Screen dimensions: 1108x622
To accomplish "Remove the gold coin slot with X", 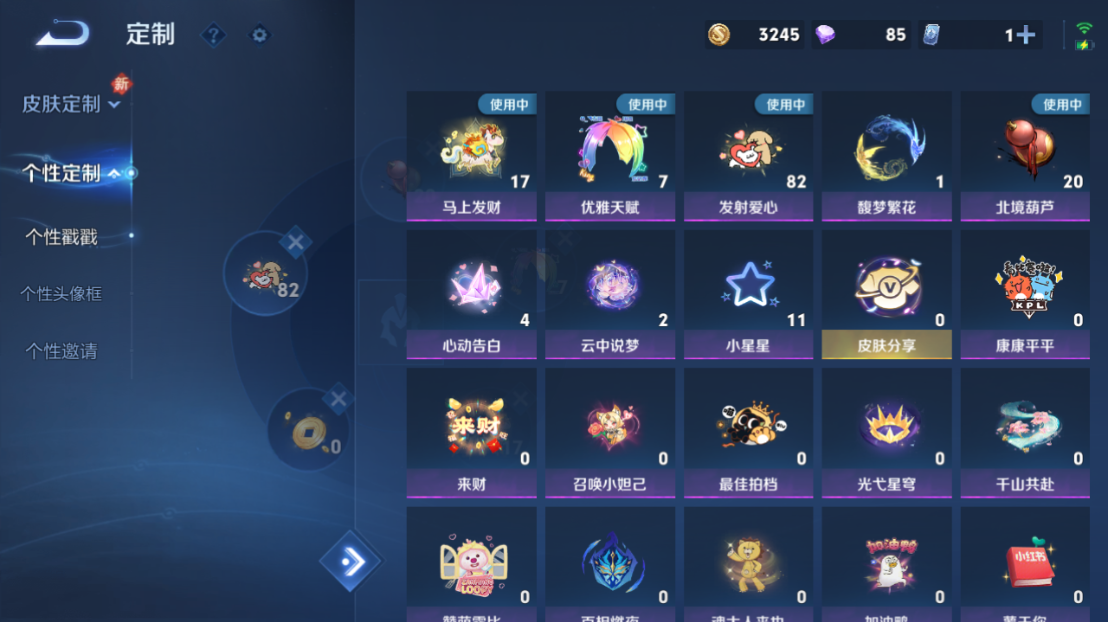I will pos(338,400).
